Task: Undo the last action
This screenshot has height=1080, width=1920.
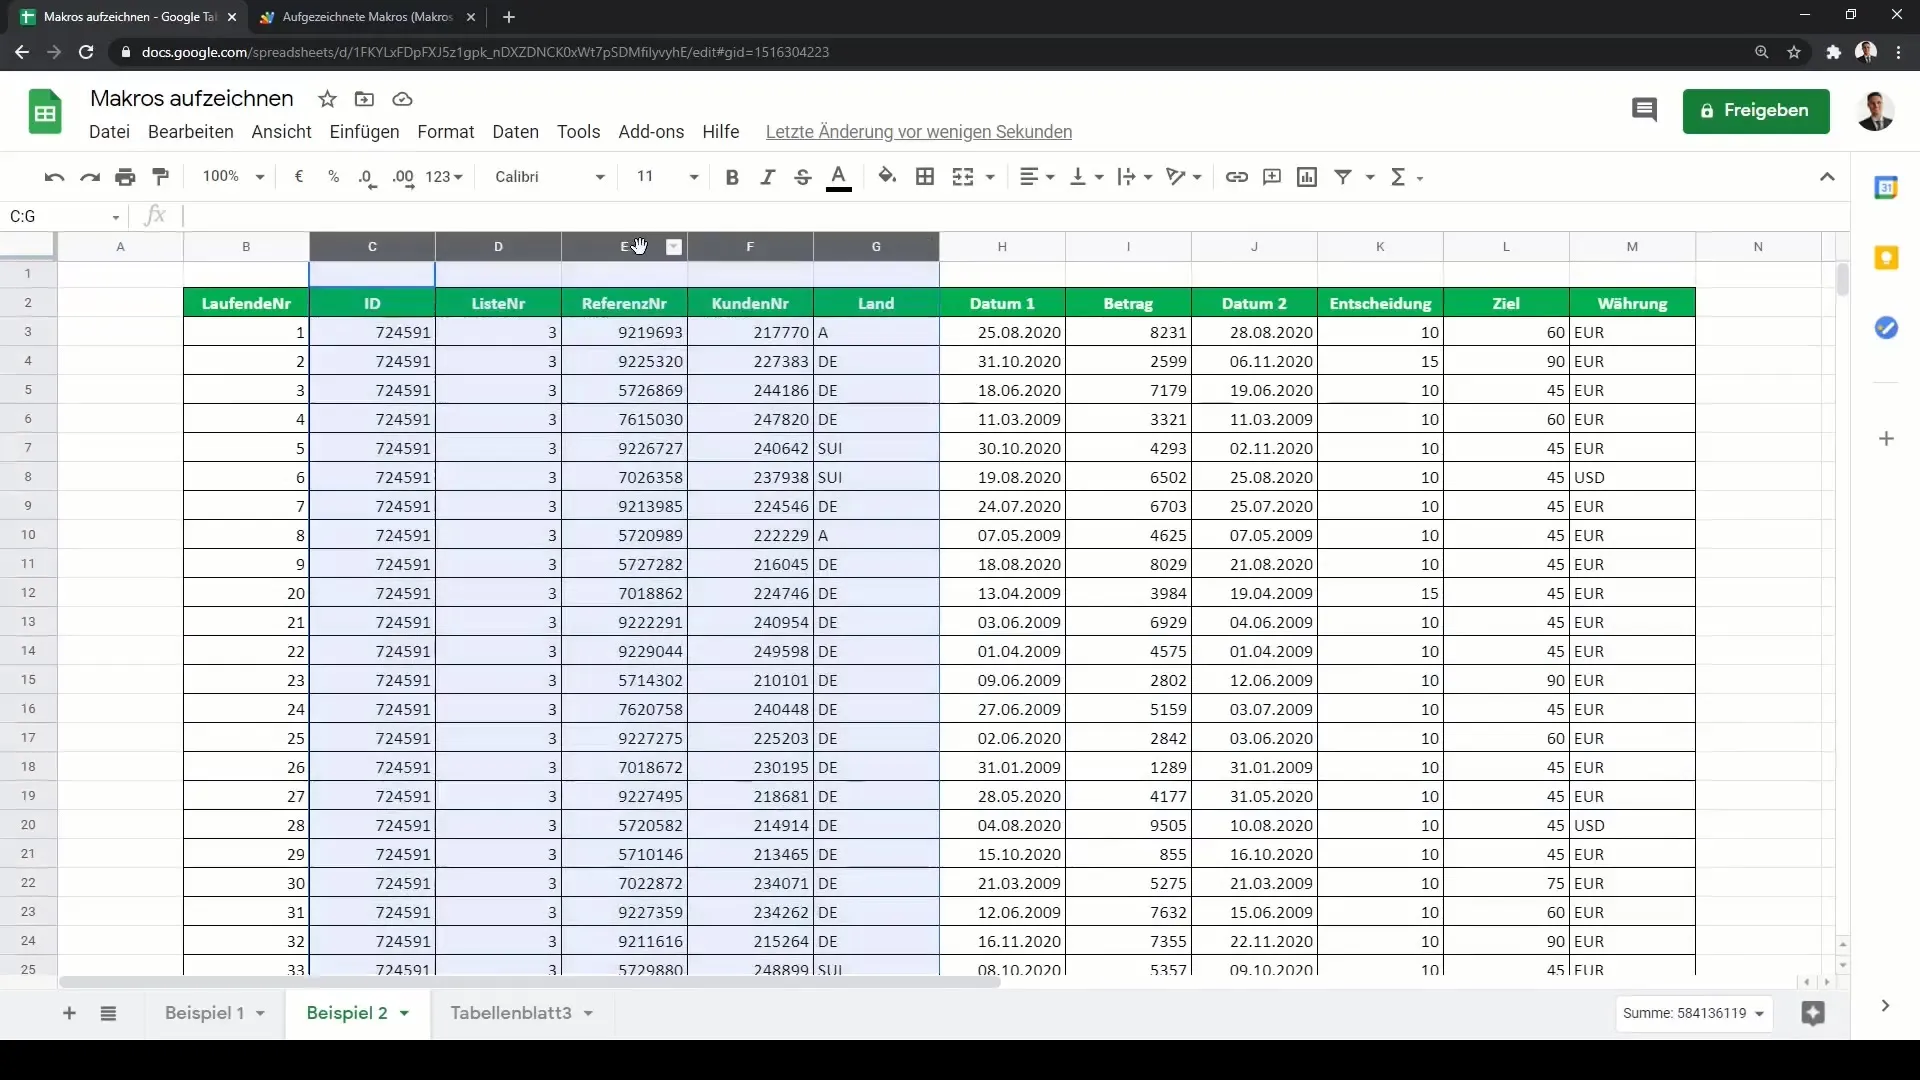Action: click(x=54, y=177)
